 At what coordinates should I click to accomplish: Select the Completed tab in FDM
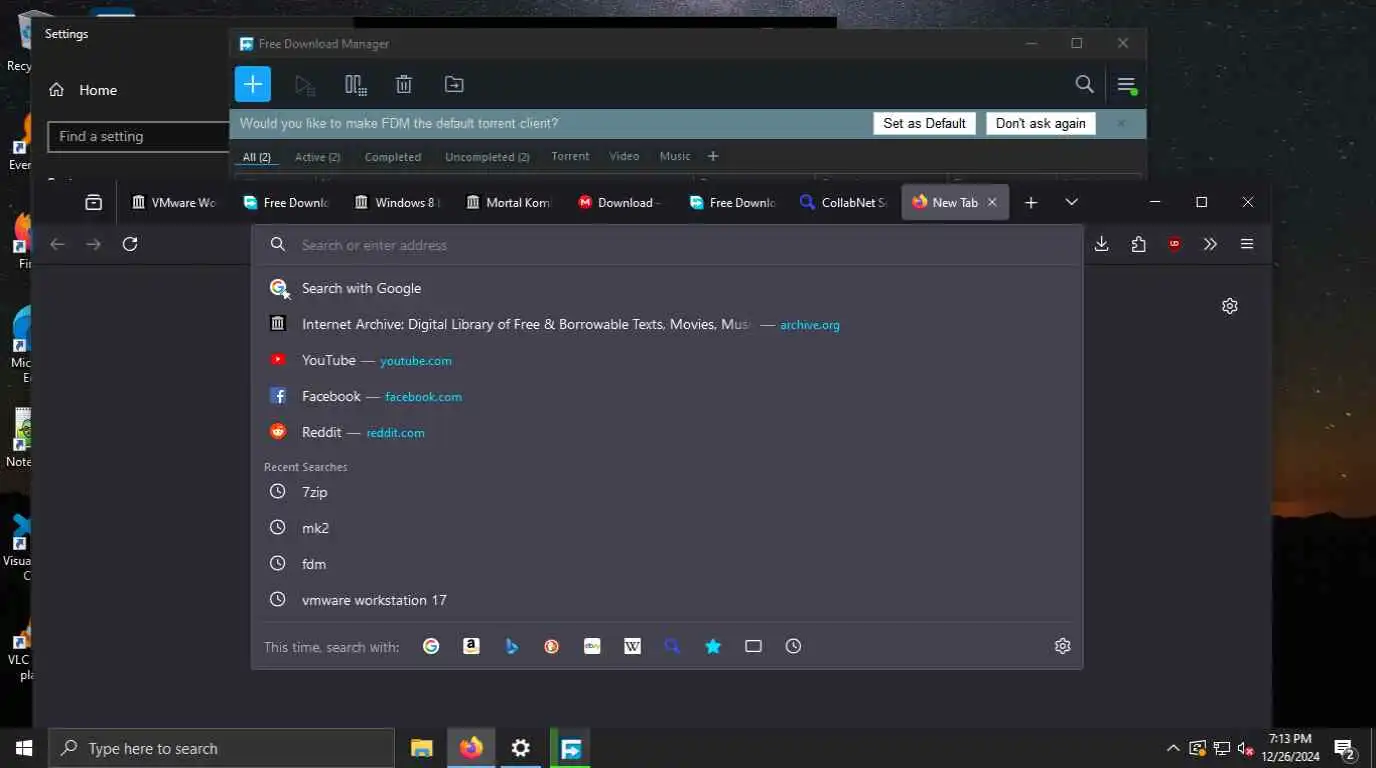(393, 157)
